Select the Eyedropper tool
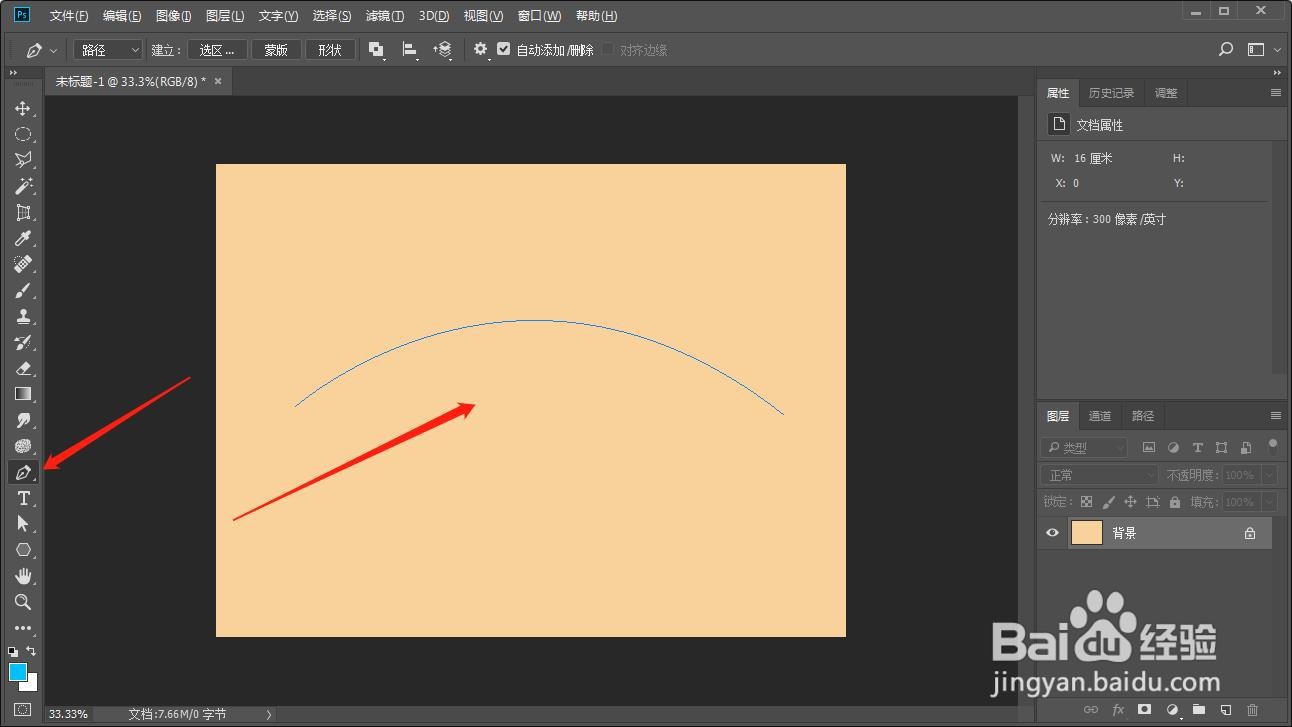1292x727 pixels. (23, 238)
